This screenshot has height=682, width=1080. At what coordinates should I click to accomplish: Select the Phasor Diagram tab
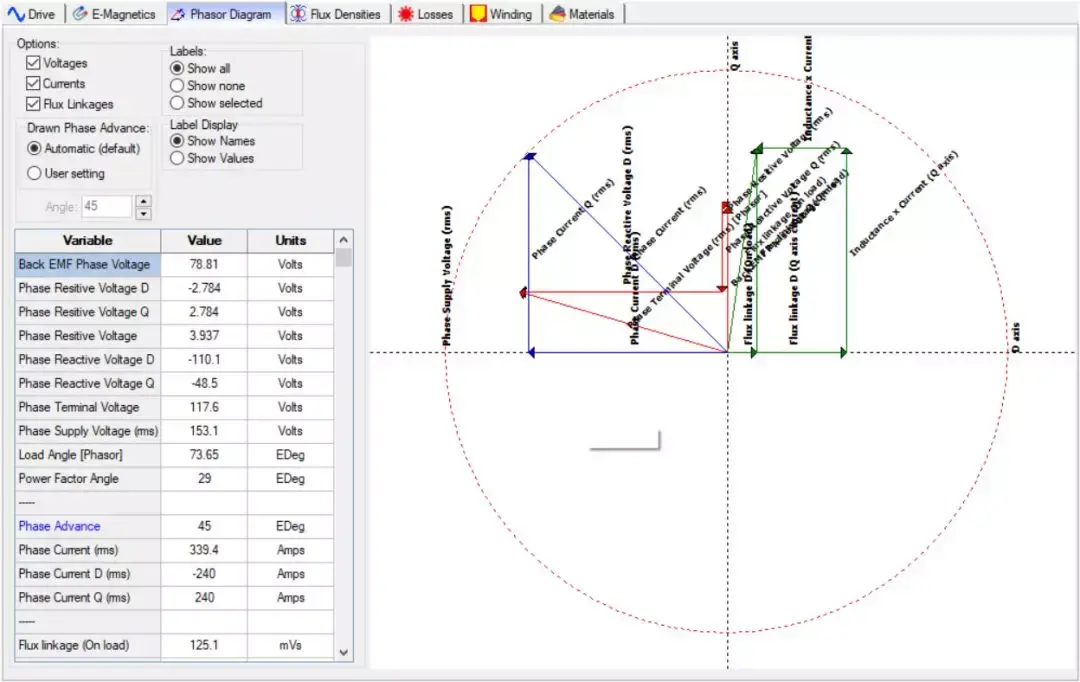[225, 14]
